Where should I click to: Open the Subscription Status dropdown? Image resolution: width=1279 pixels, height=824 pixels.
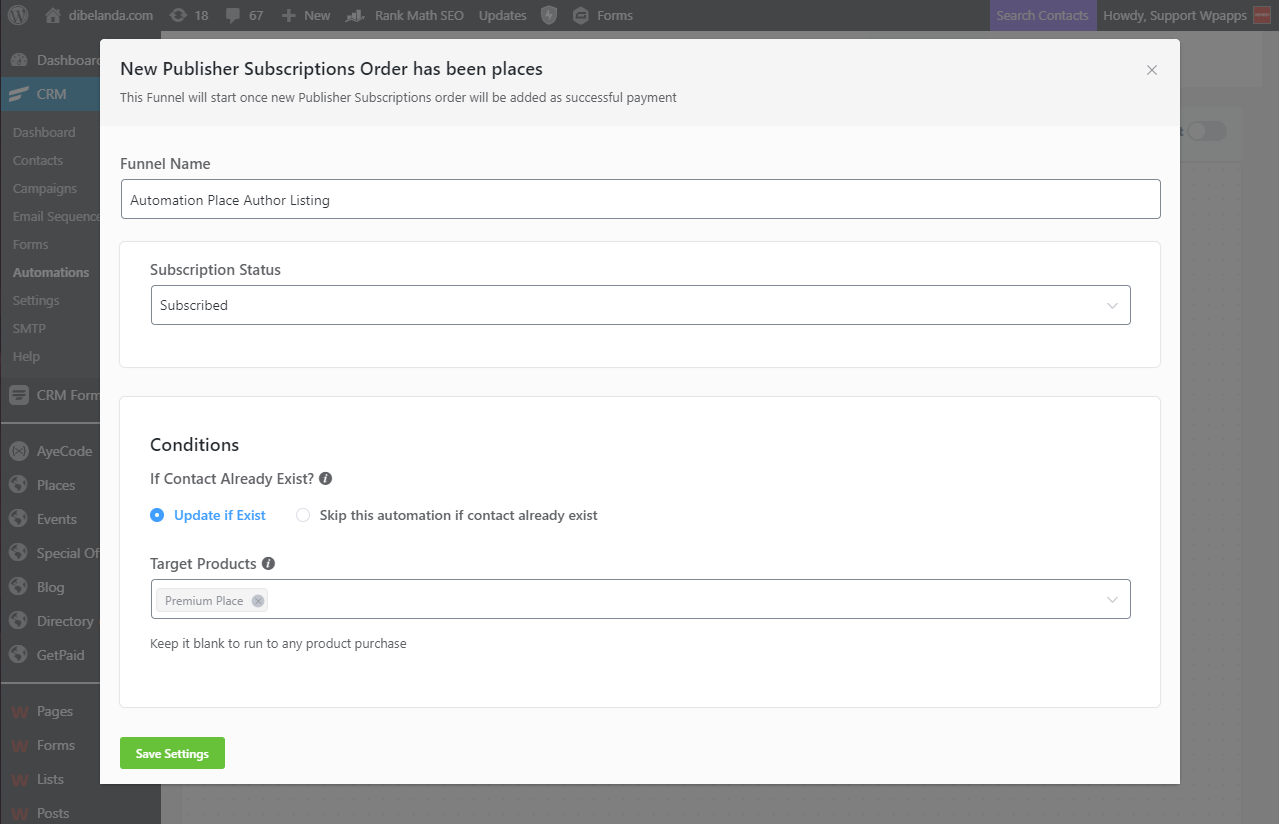click(x=640, y=305)
